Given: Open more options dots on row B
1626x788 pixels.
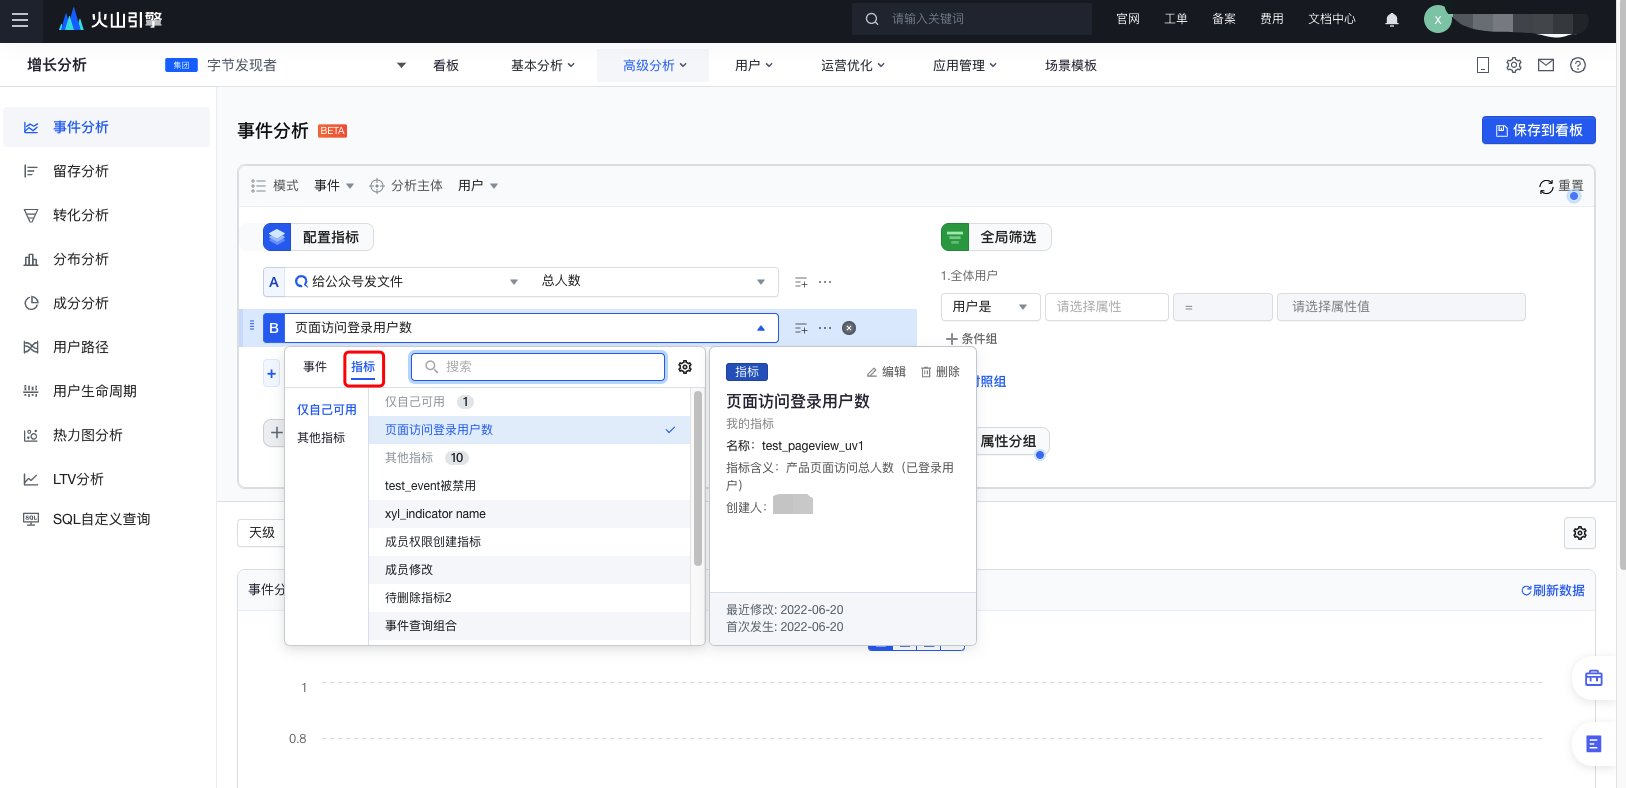Looking at the screenshot, I should (825, 328).
